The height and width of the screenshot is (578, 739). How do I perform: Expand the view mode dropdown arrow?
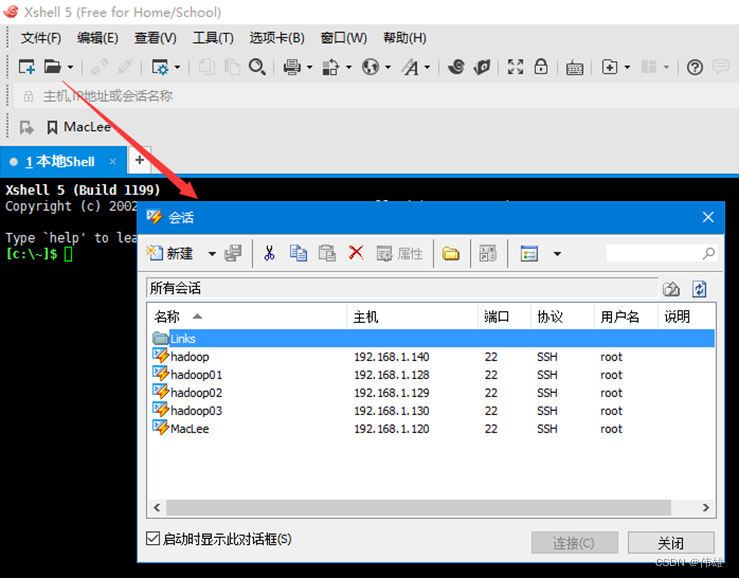point(557,254)
